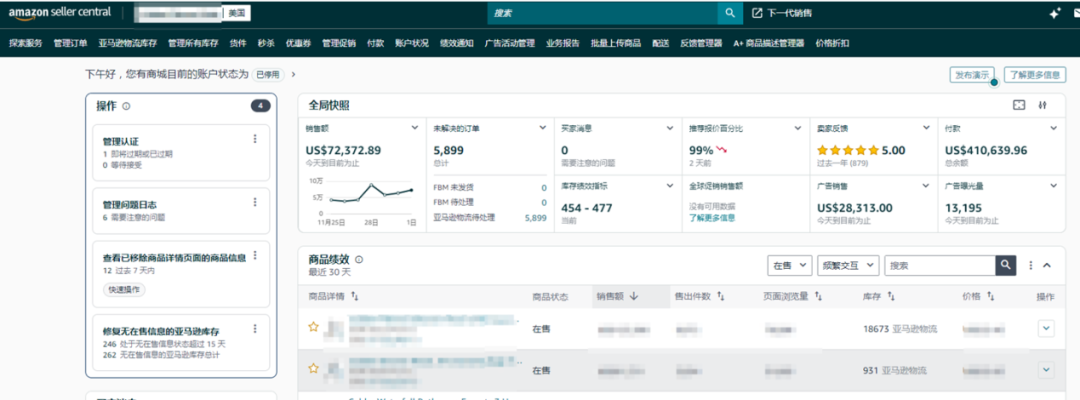The height and width of the screenshot is (400, 1080).
Task: Click the Amazon Seller Central logo
Action: point(59,13)
